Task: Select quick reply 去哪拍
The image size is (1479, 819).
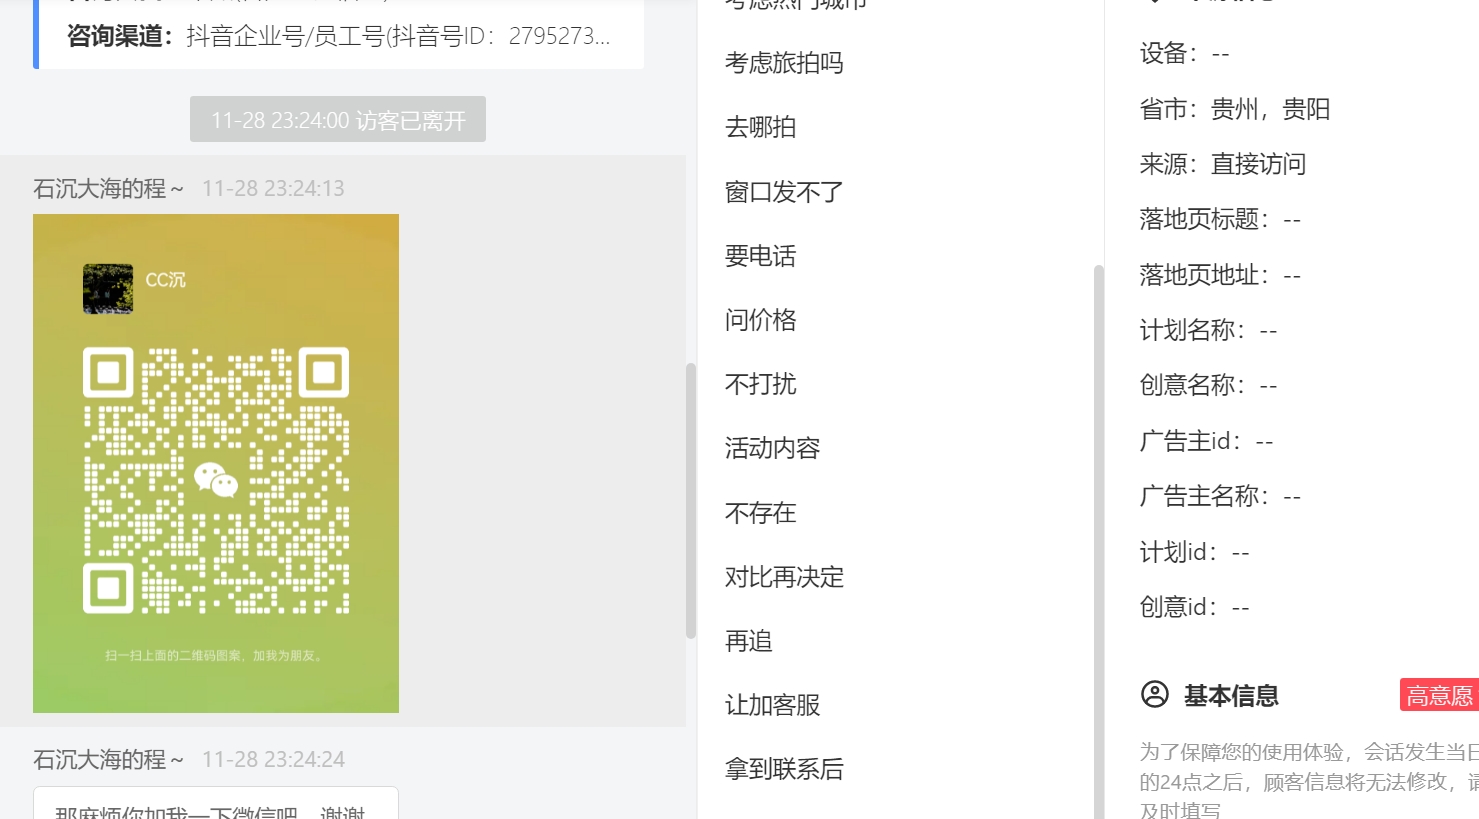Action: 760,127
